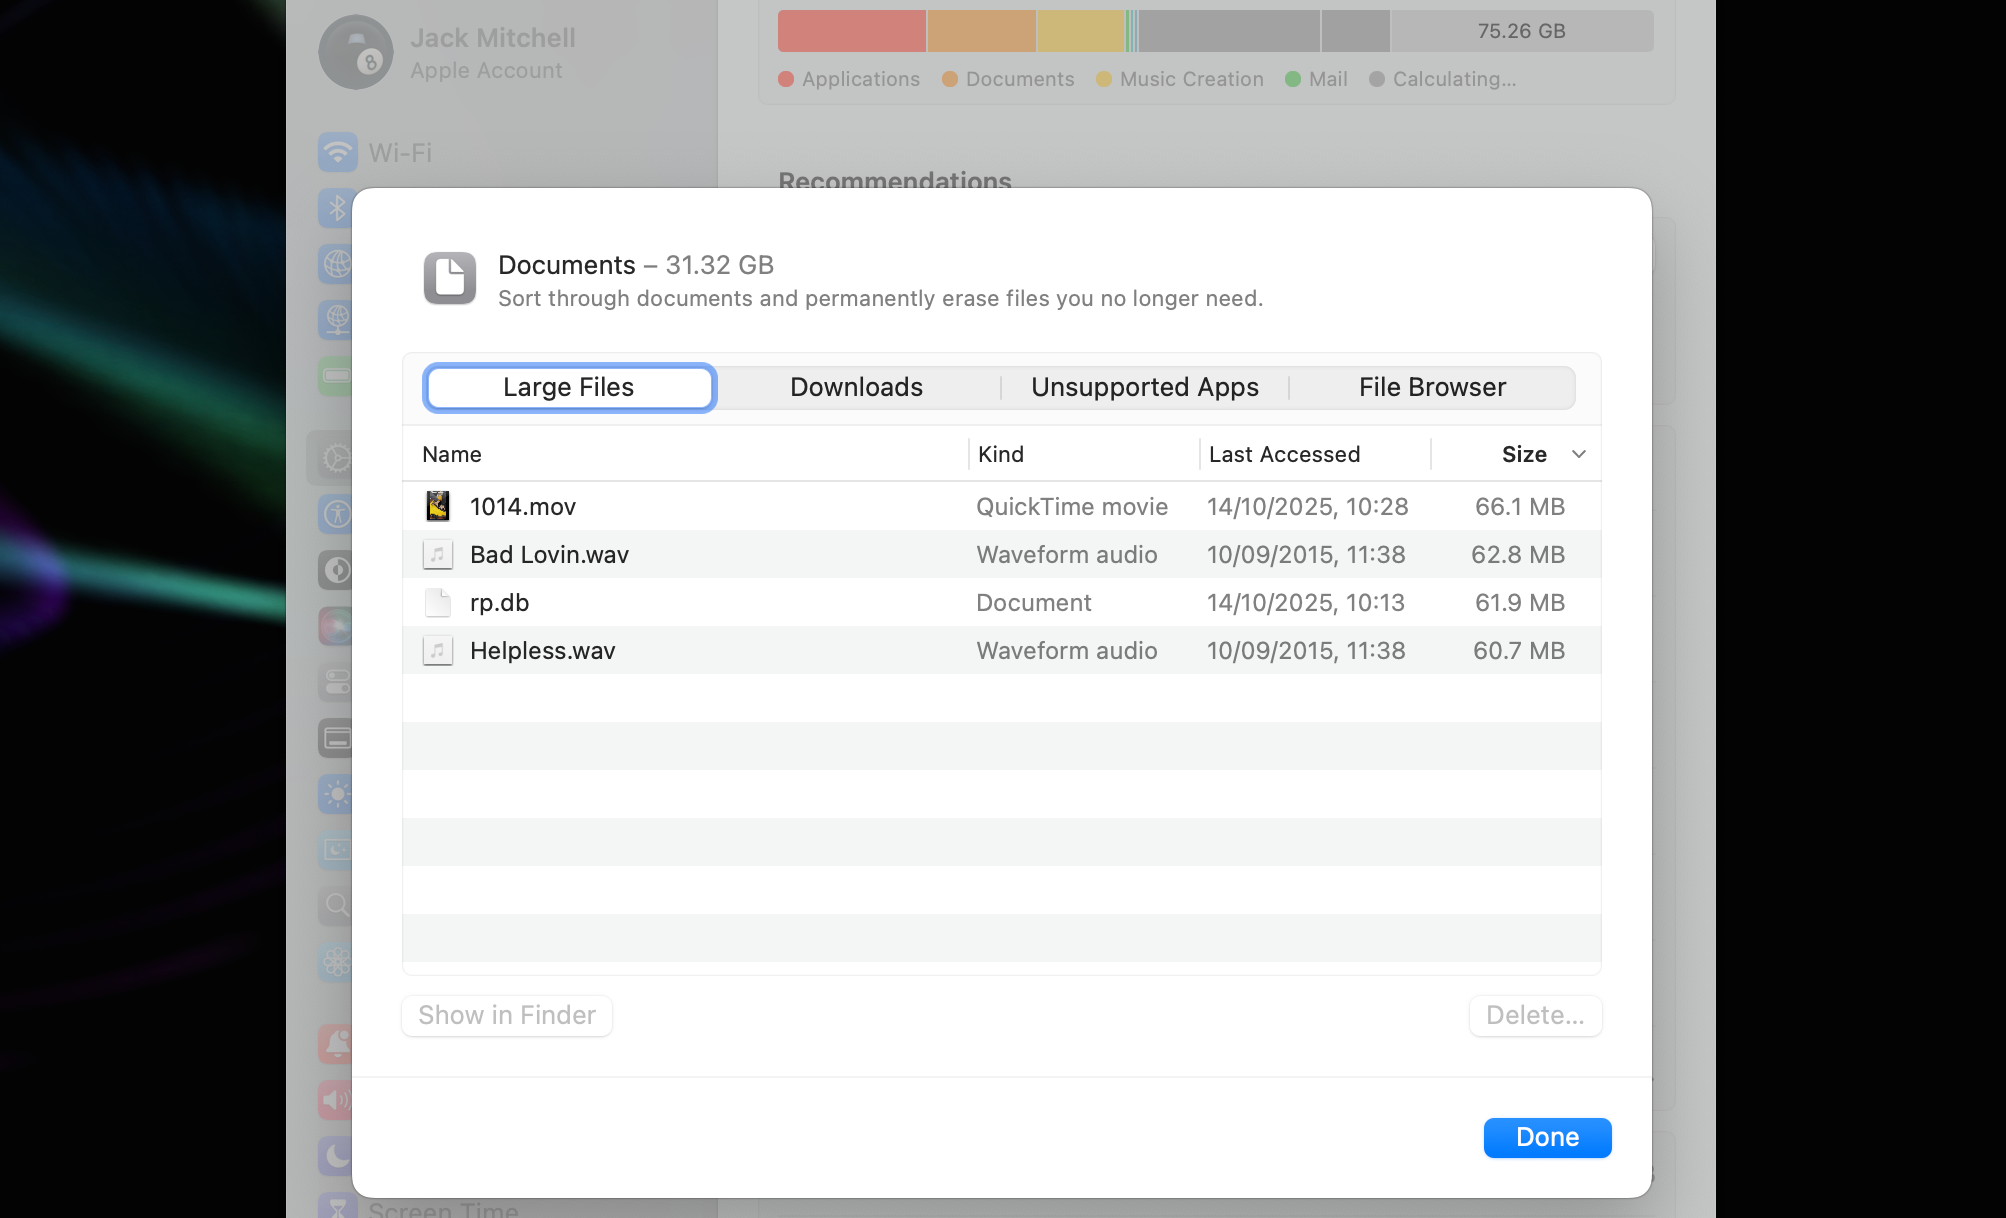Click red Applications segment of storage bar
Image resolution: width=2006 pixels, height=1218 pixels.
[852, 31]
